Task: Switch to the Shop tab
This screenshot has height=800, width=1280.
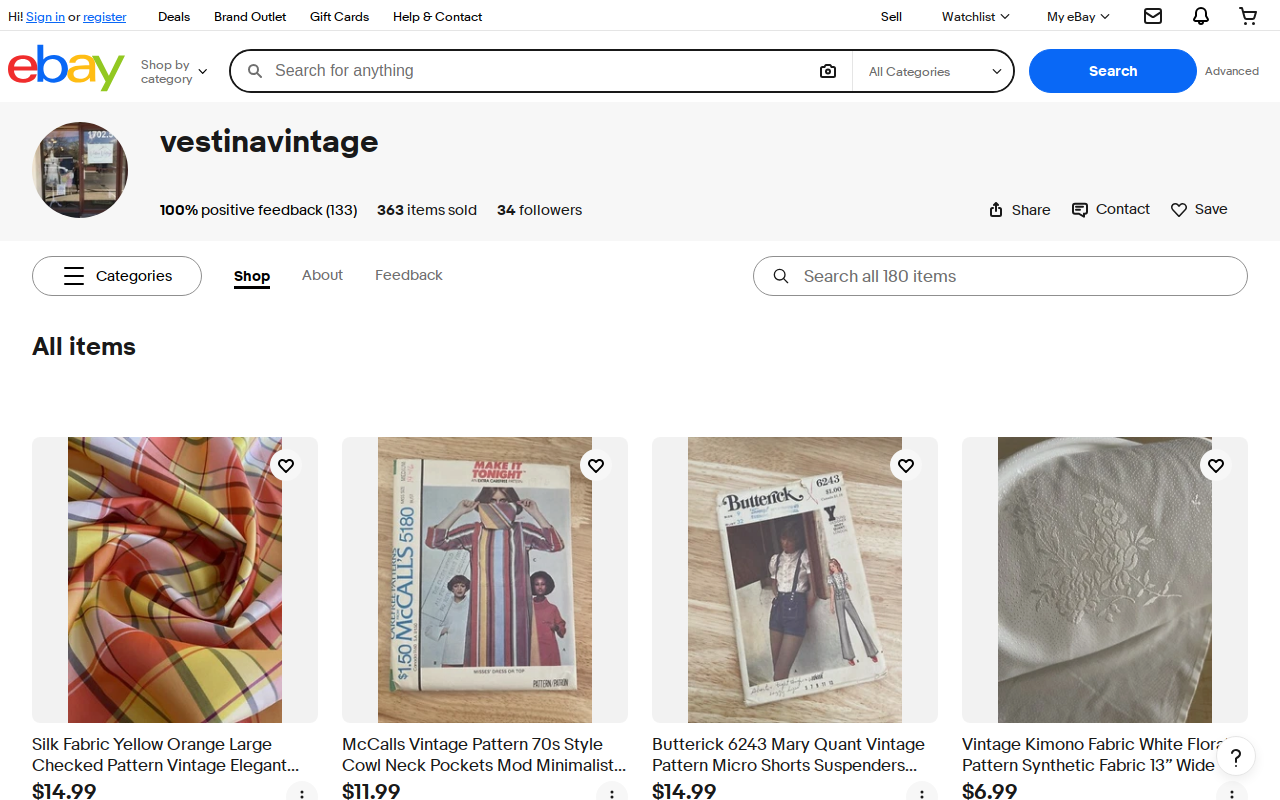Action: 252,276
